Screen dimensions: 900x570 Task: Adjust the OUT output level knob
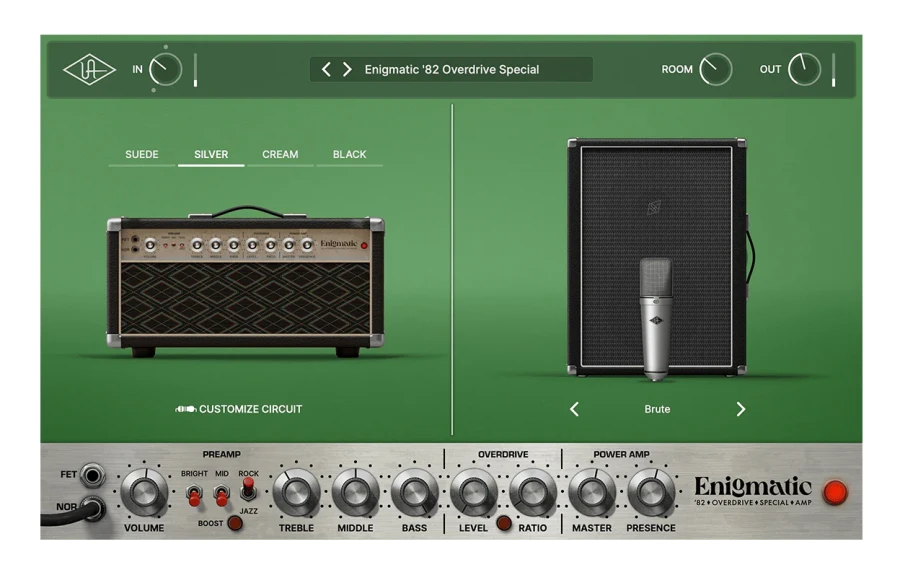804,69
